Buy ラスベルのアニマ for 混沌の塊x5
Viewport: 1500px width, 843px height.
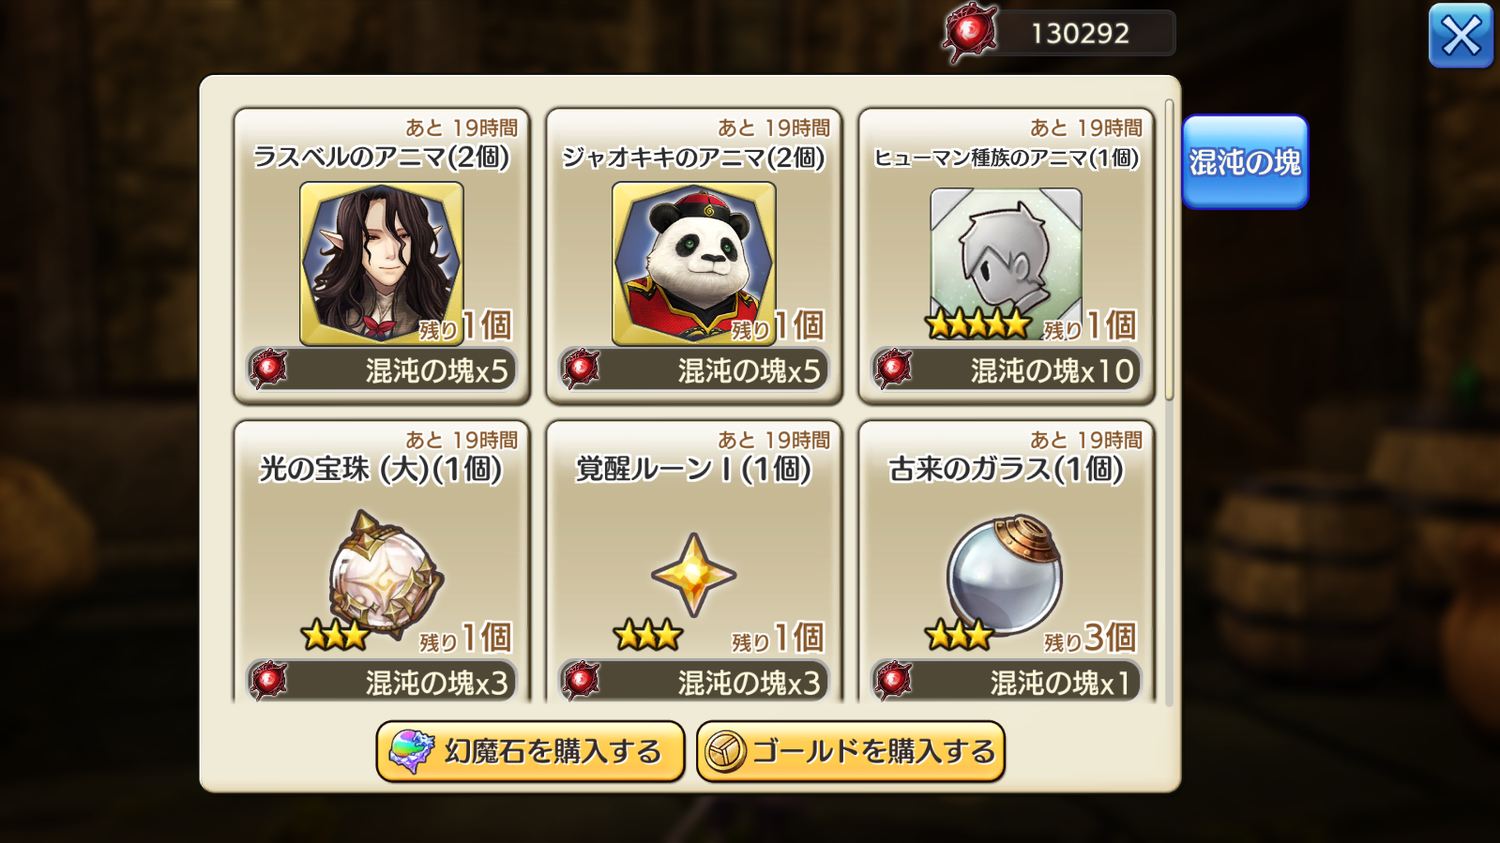[x=381, y=370]
